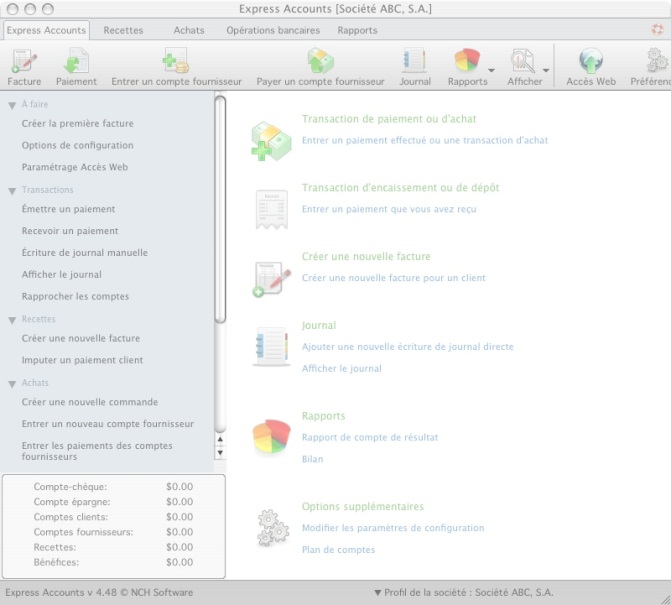Switch to the Recettes tab
This screenshot has width=671, height=605.
[x=123, y=30]
